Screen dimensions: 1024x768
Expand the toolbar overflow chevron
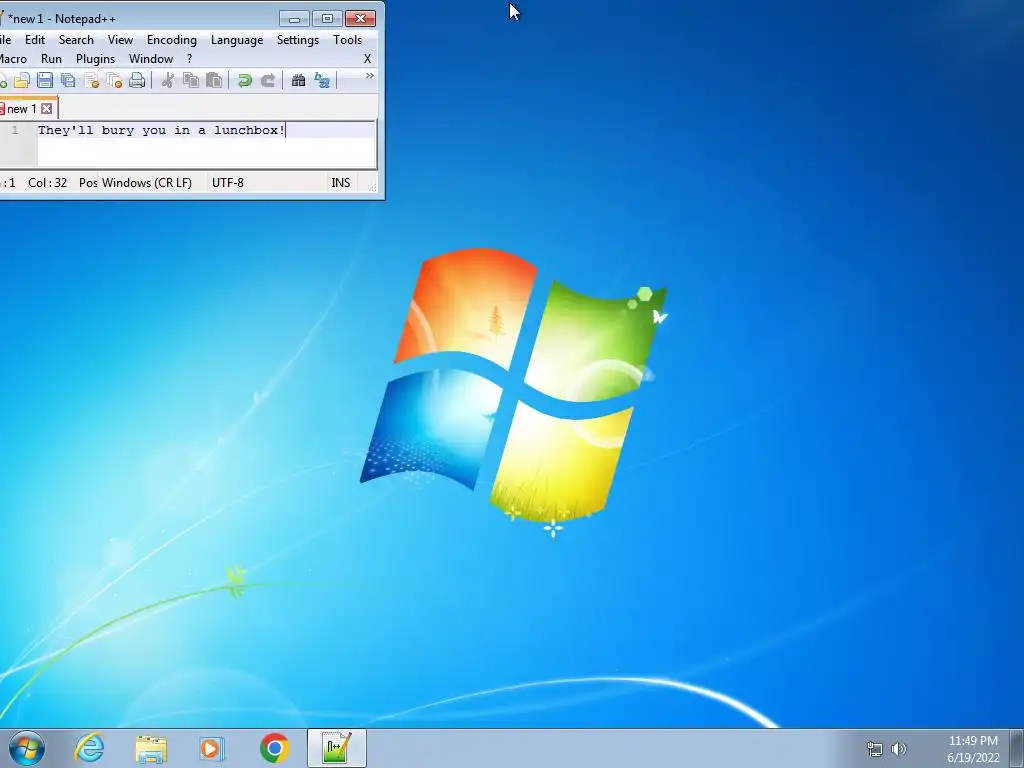click(x=369, y=76)
